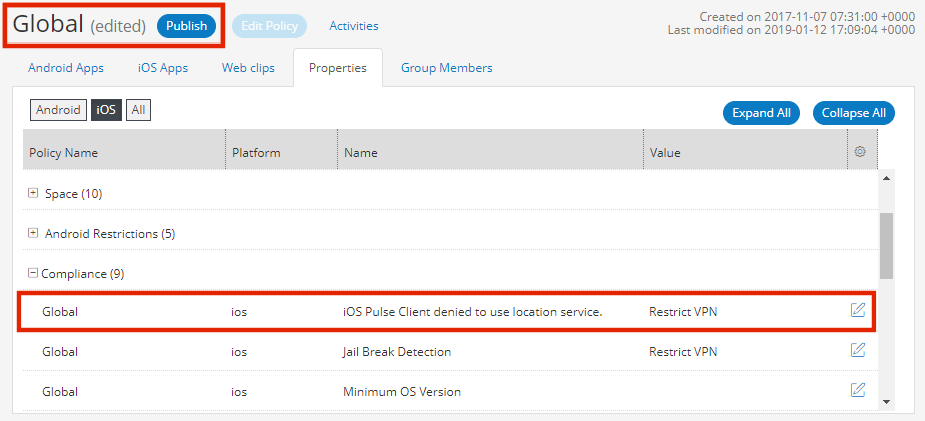Open the table column settings gear
This screenshot has width=925, height=421.
(860, 152)
